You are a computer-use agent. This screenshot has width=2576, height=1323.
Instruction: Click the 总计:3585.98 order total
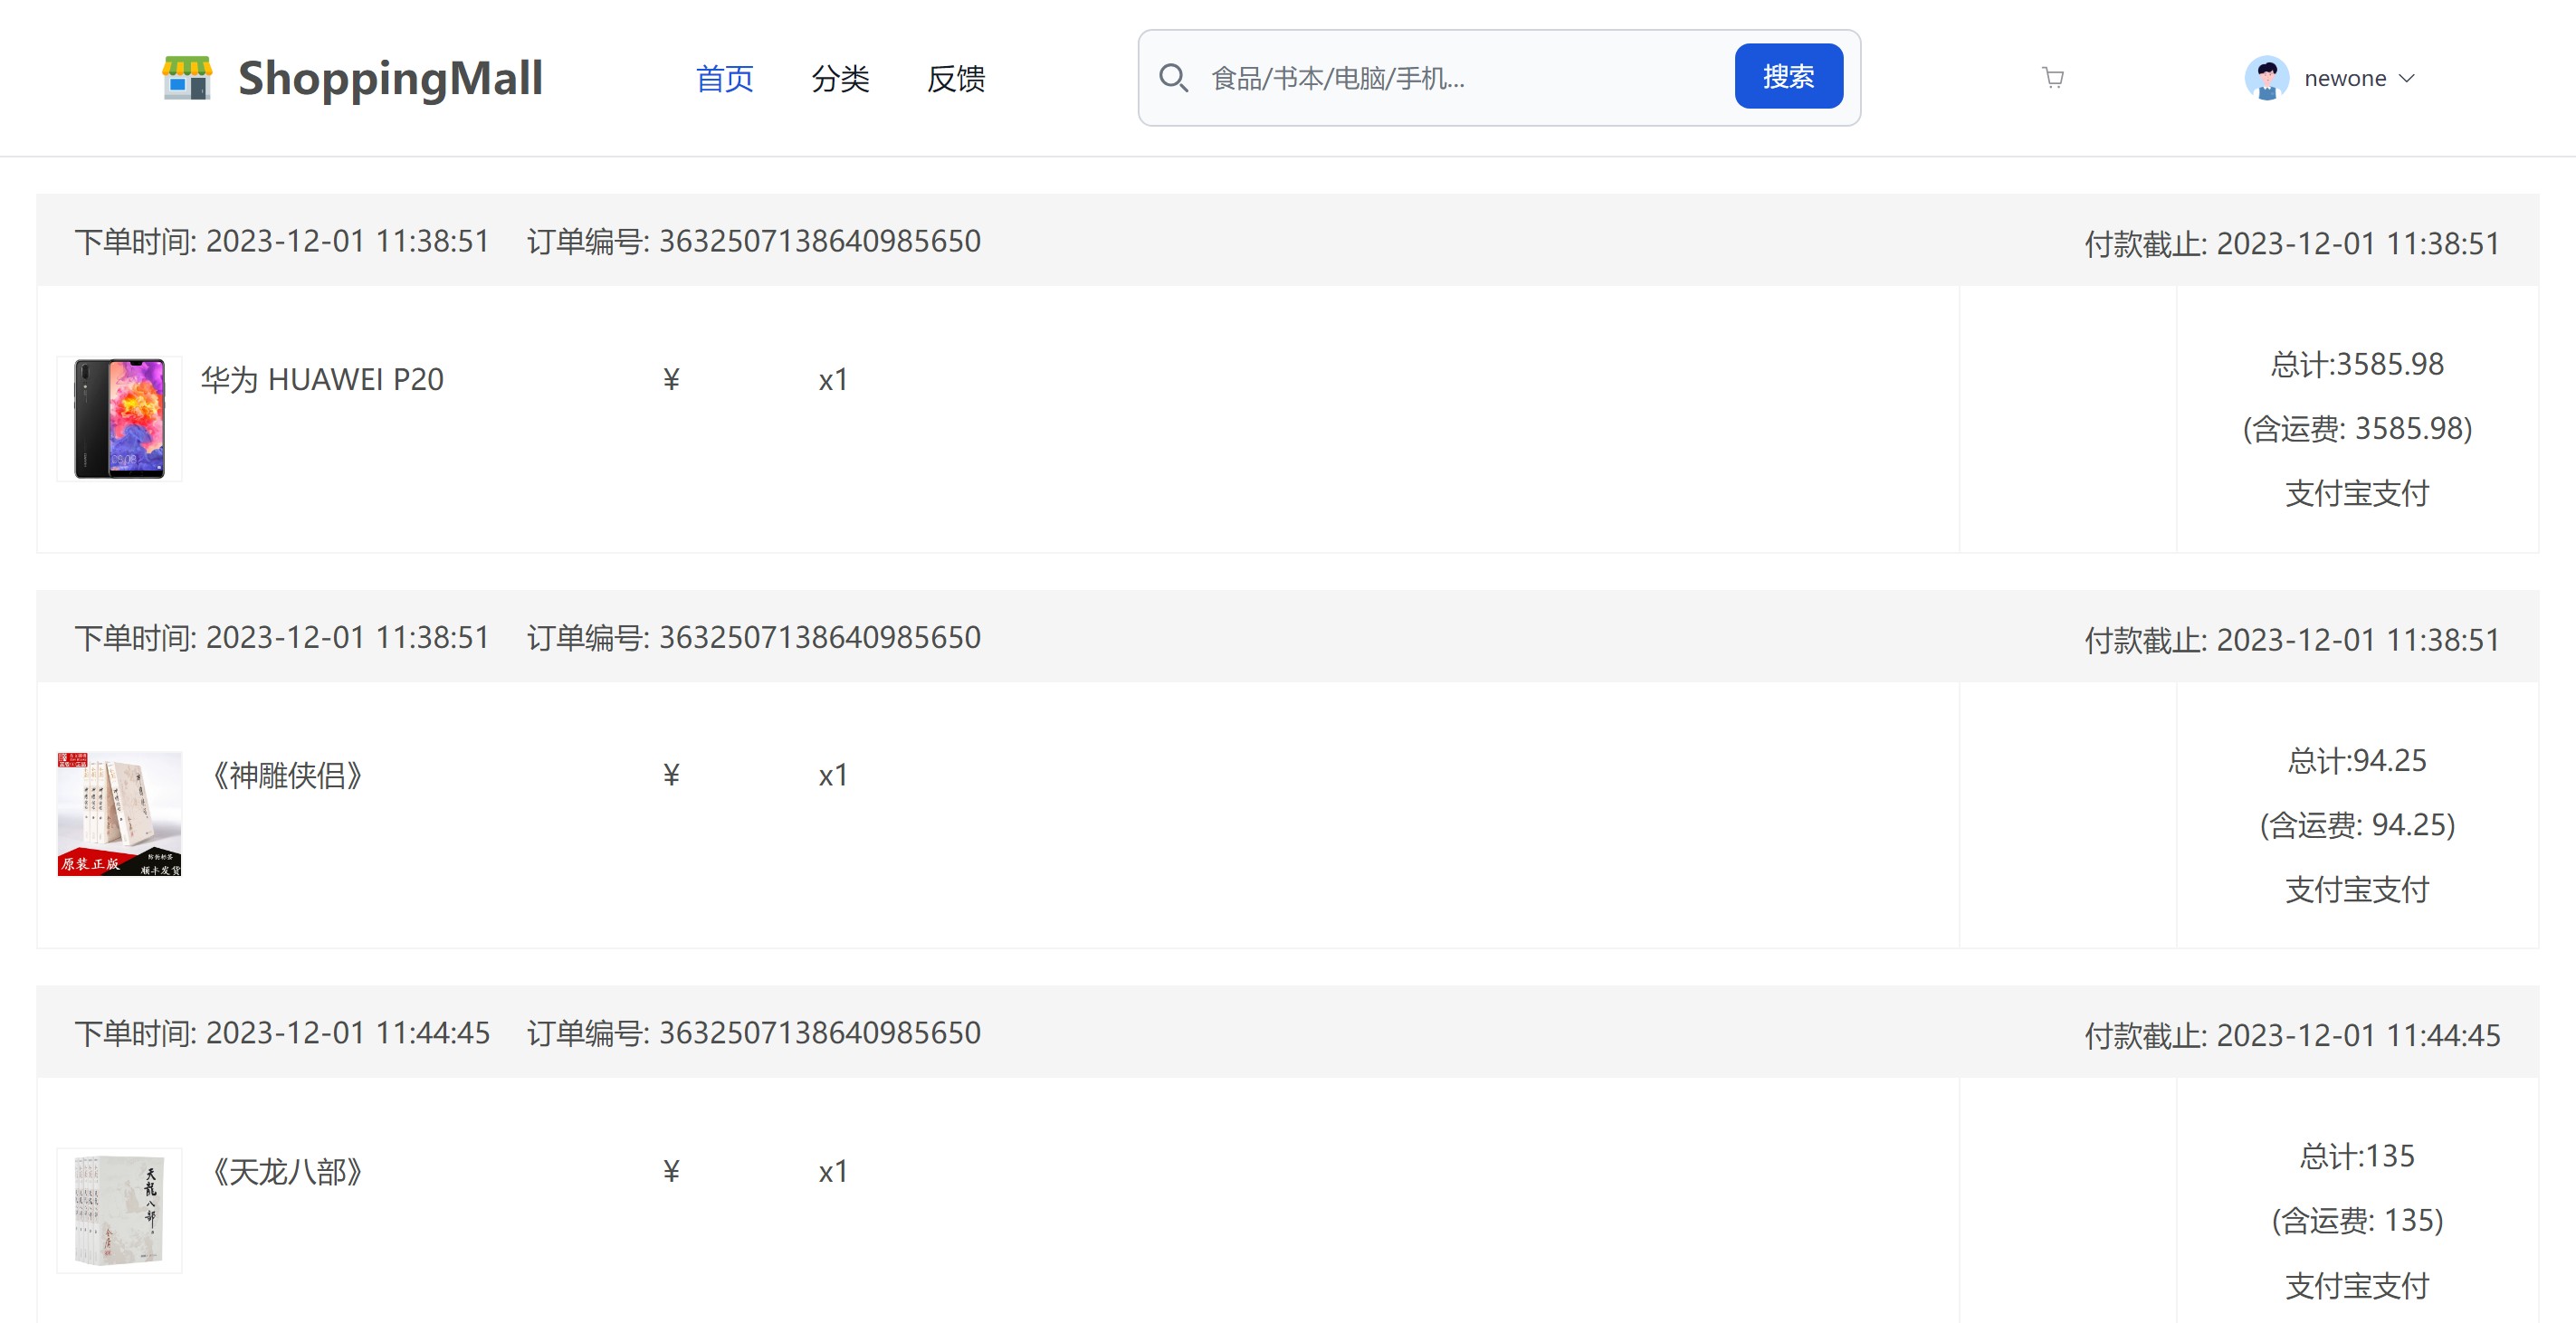point(2356,364)
